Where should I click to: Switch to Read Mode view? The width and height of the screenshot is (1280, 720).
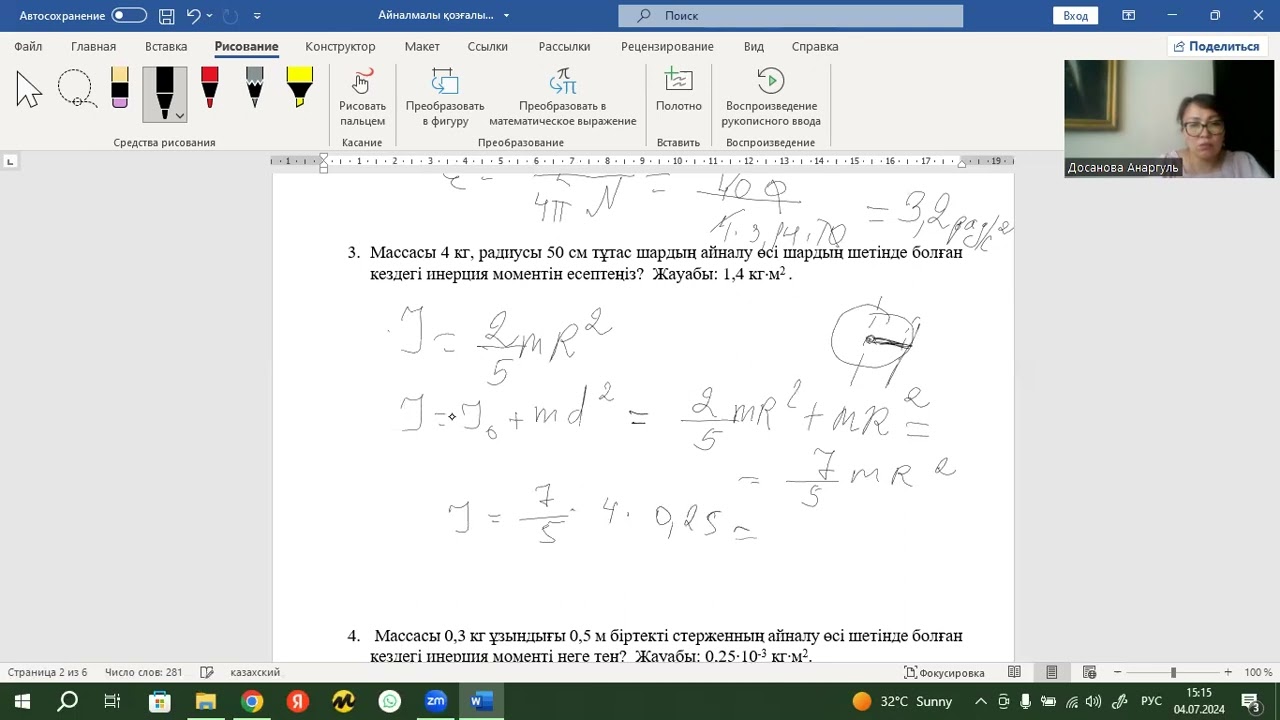point(1014,673)
